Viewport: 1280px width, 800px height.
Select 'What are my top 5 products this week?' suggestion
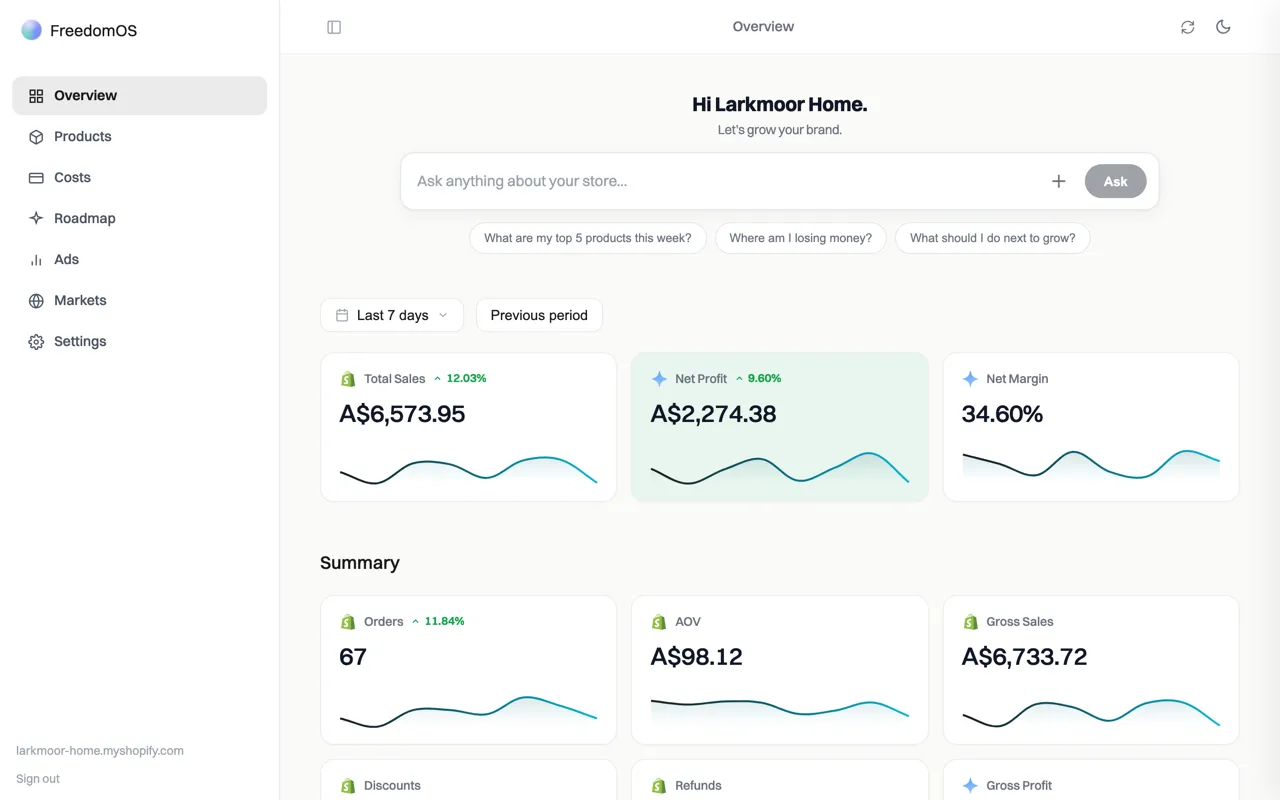click(588, 238)
